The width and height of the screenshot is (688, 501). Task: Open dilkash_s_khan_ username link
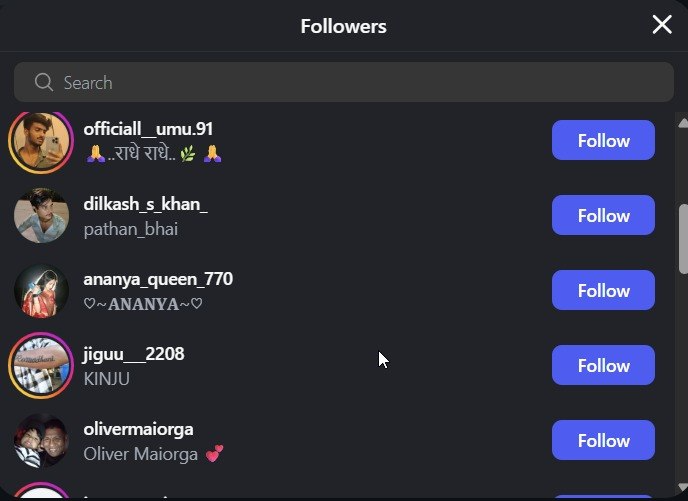[145, 204]
